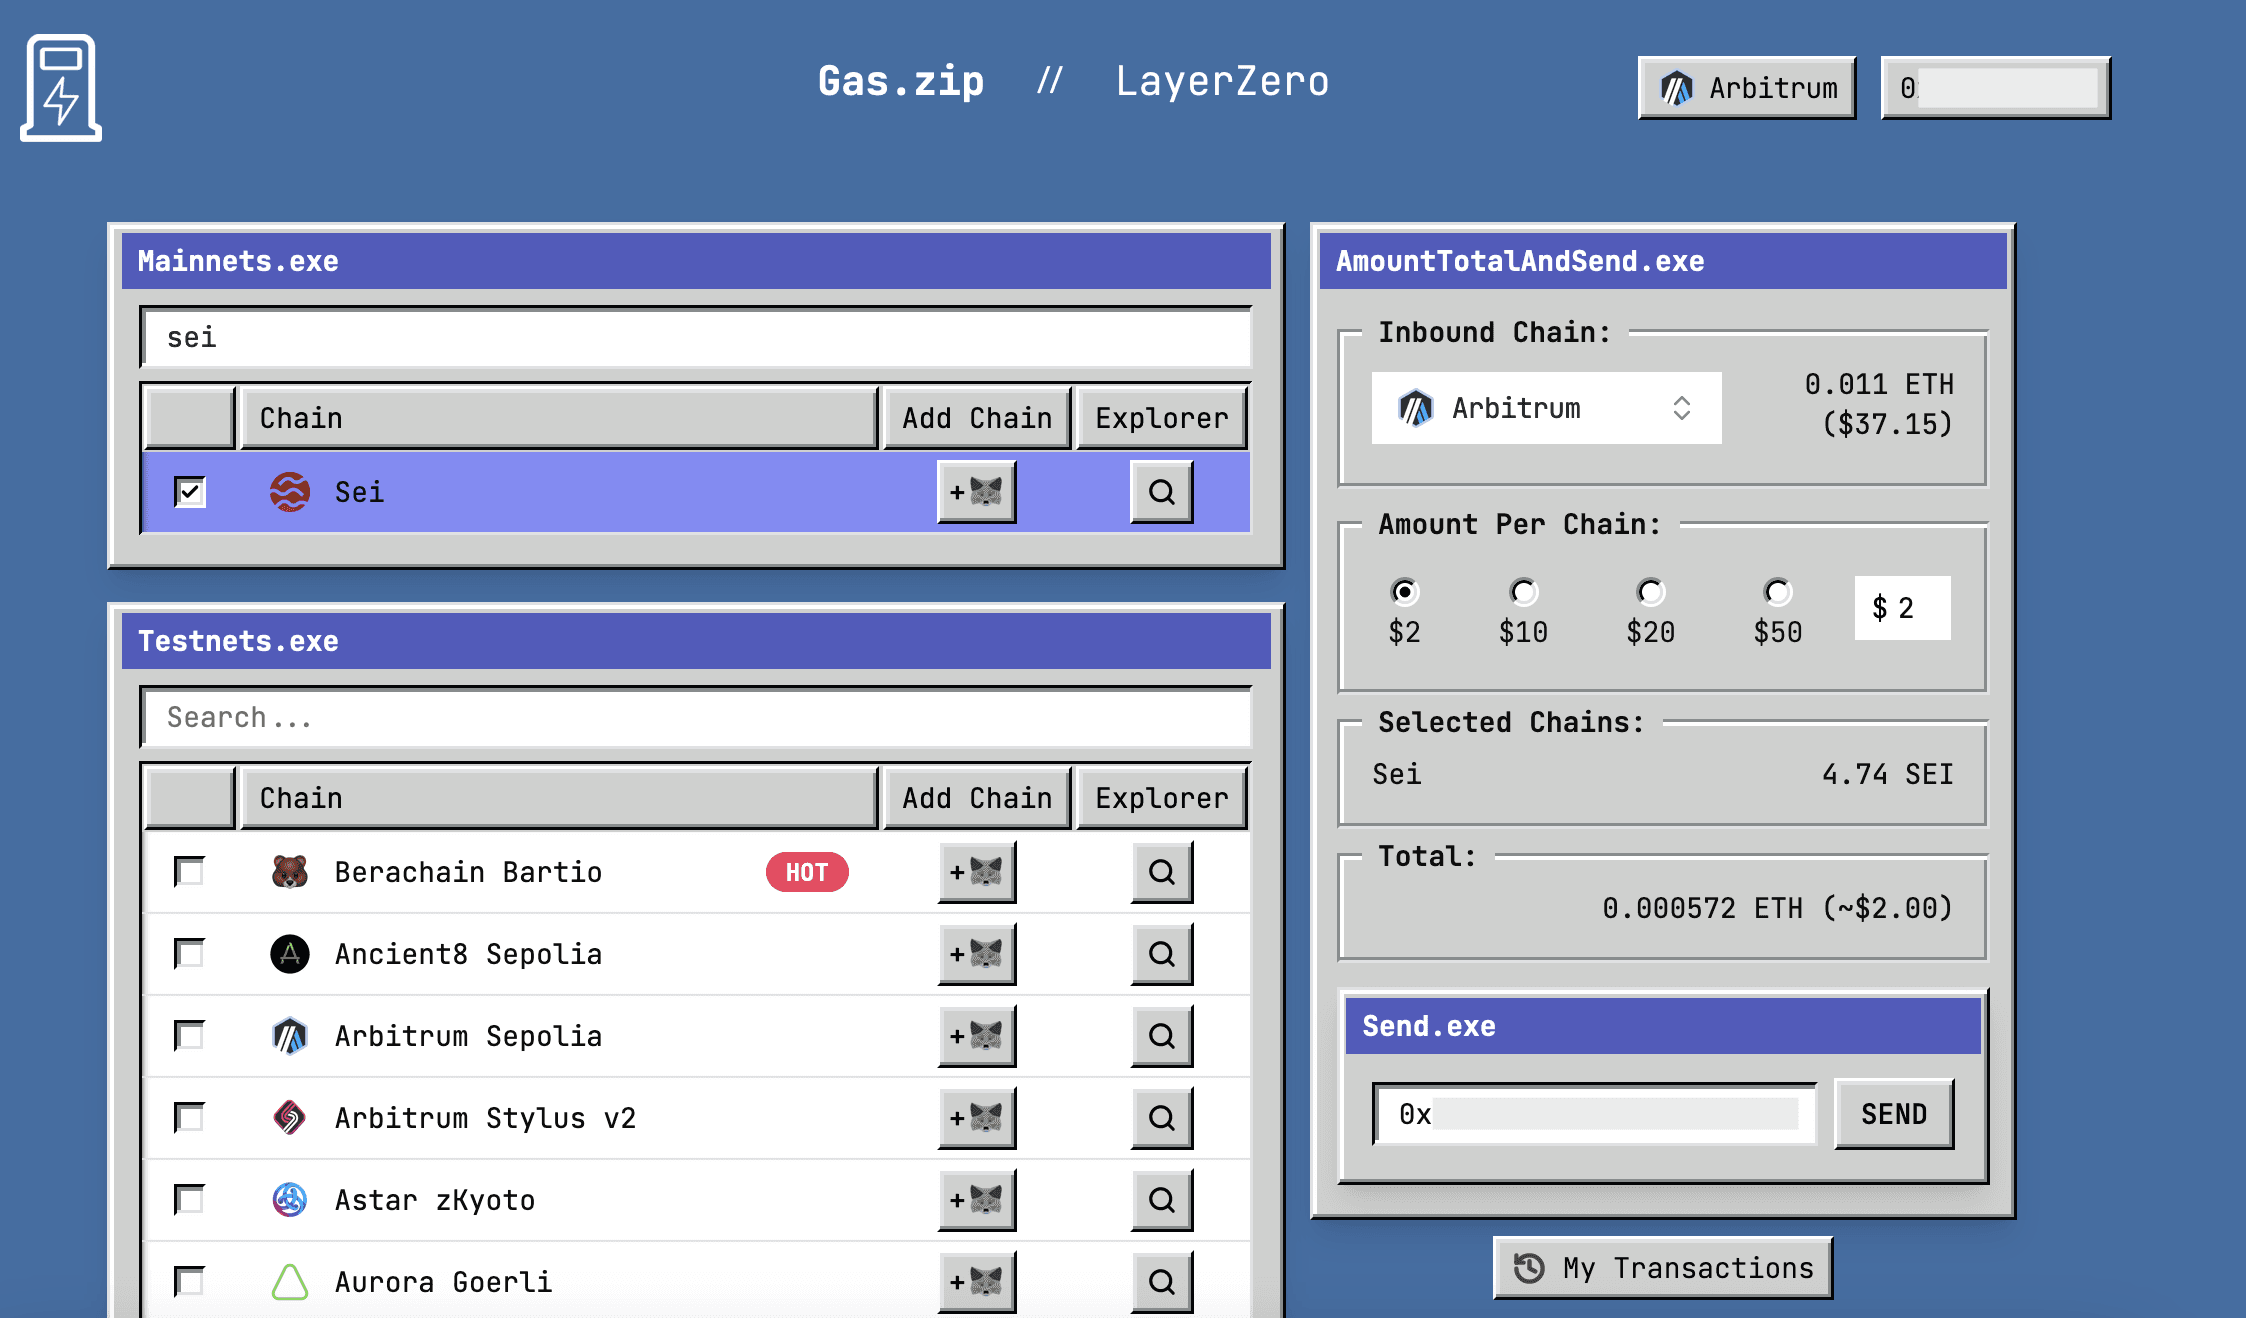Open the Inbound Chain Arbitrum dropdown
The width and height of the screenshot is (2246, 1318).
point(1546,408)
